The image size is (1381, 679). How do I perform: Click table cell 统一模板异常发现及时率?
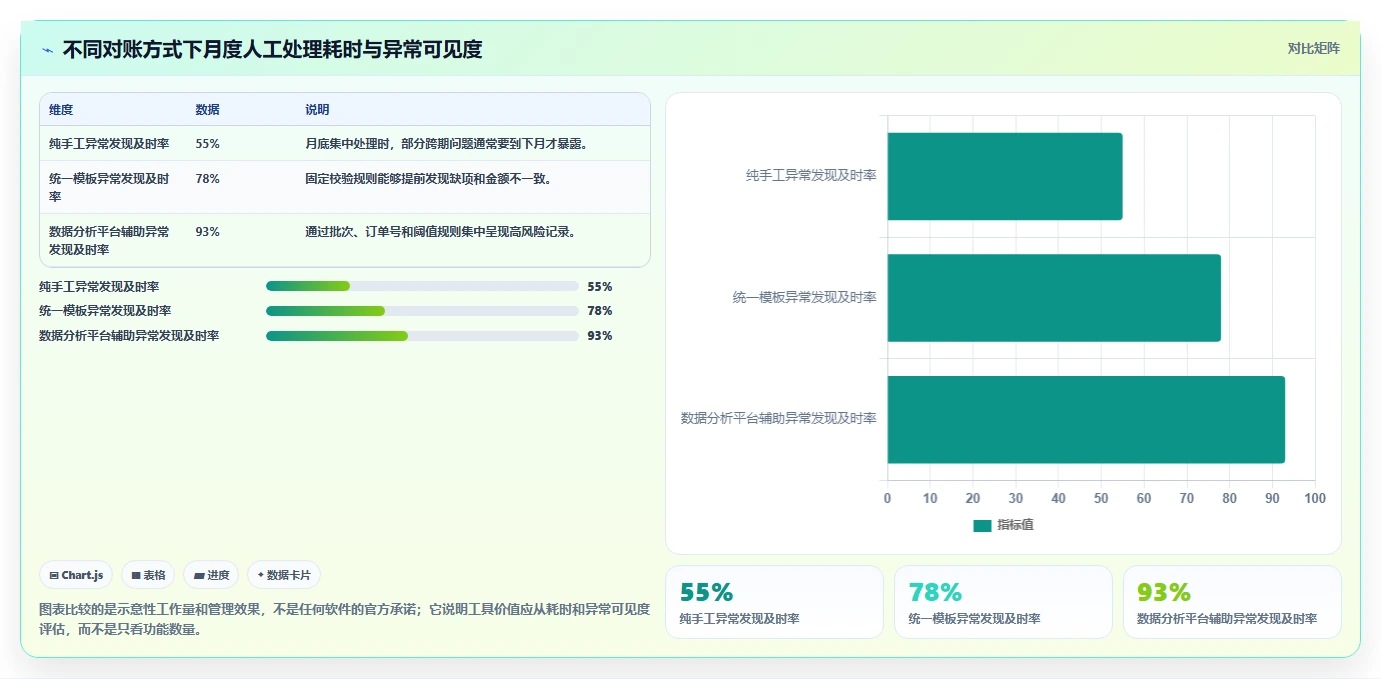109,188
